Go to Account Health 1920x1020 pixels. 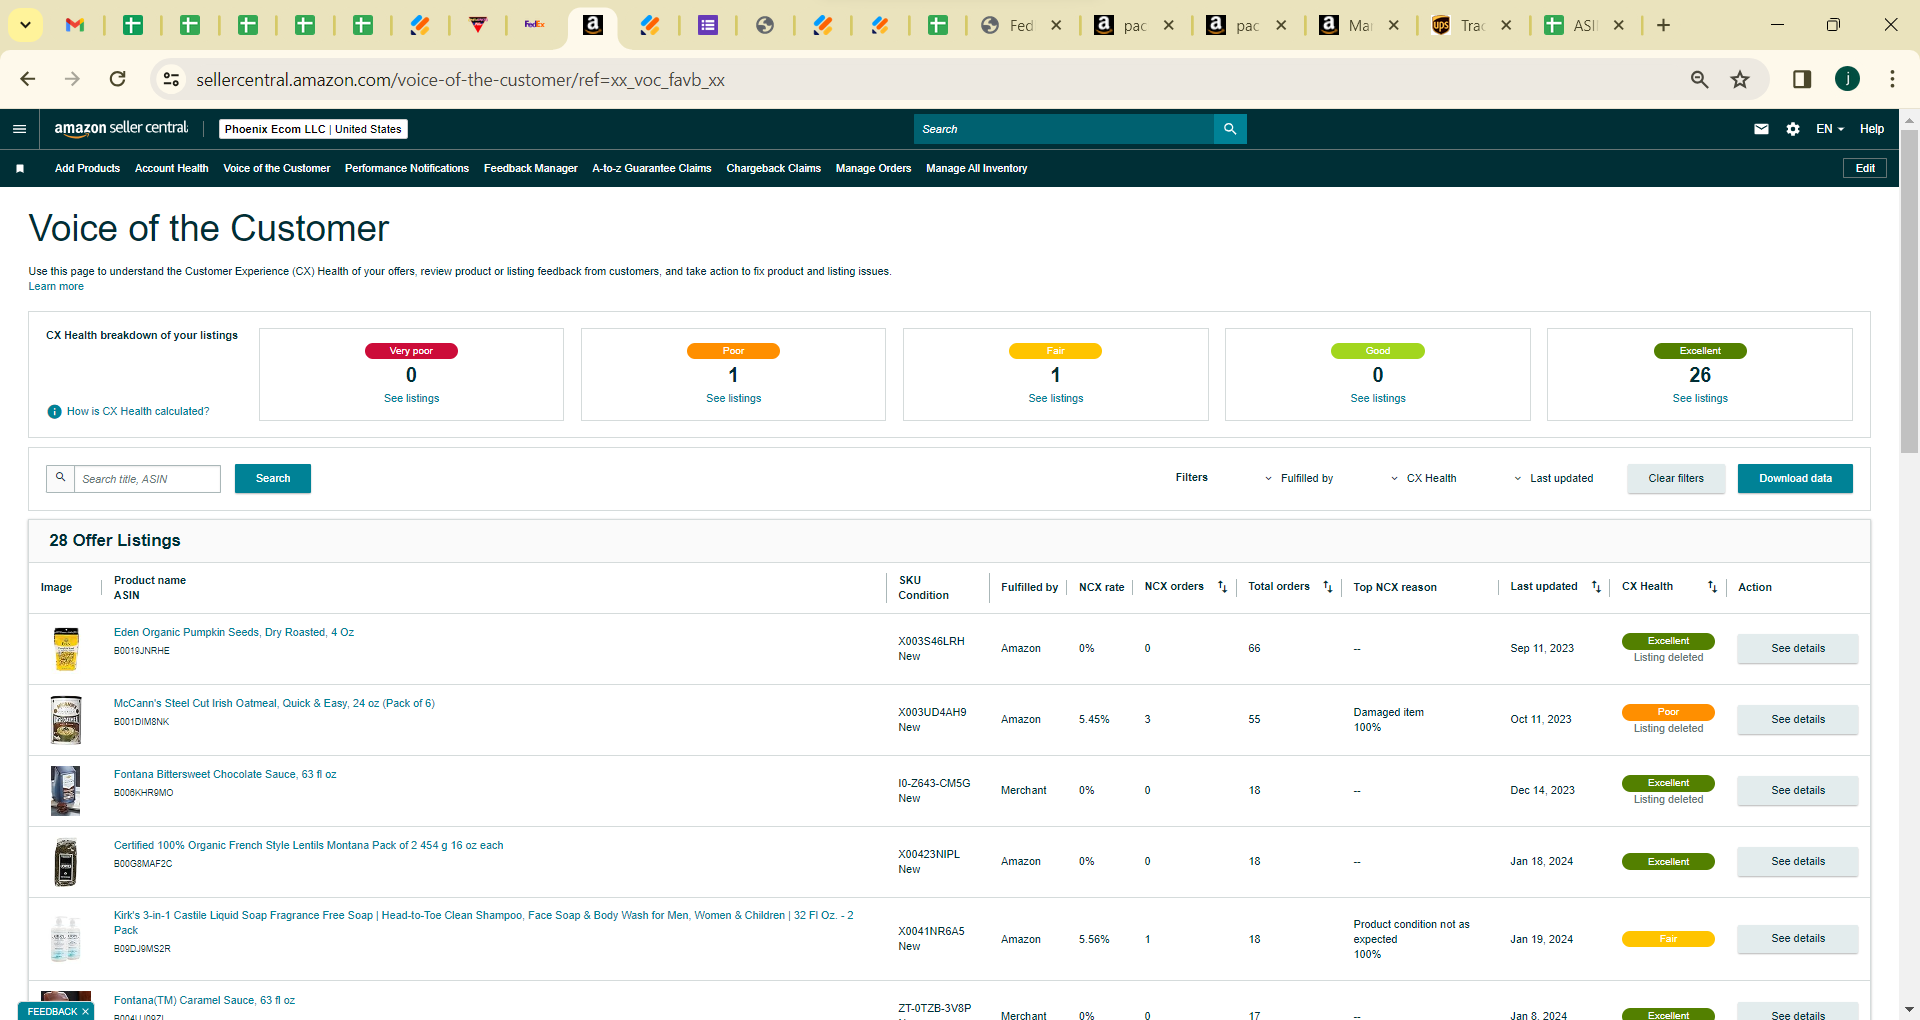click(x=172, y=169)
